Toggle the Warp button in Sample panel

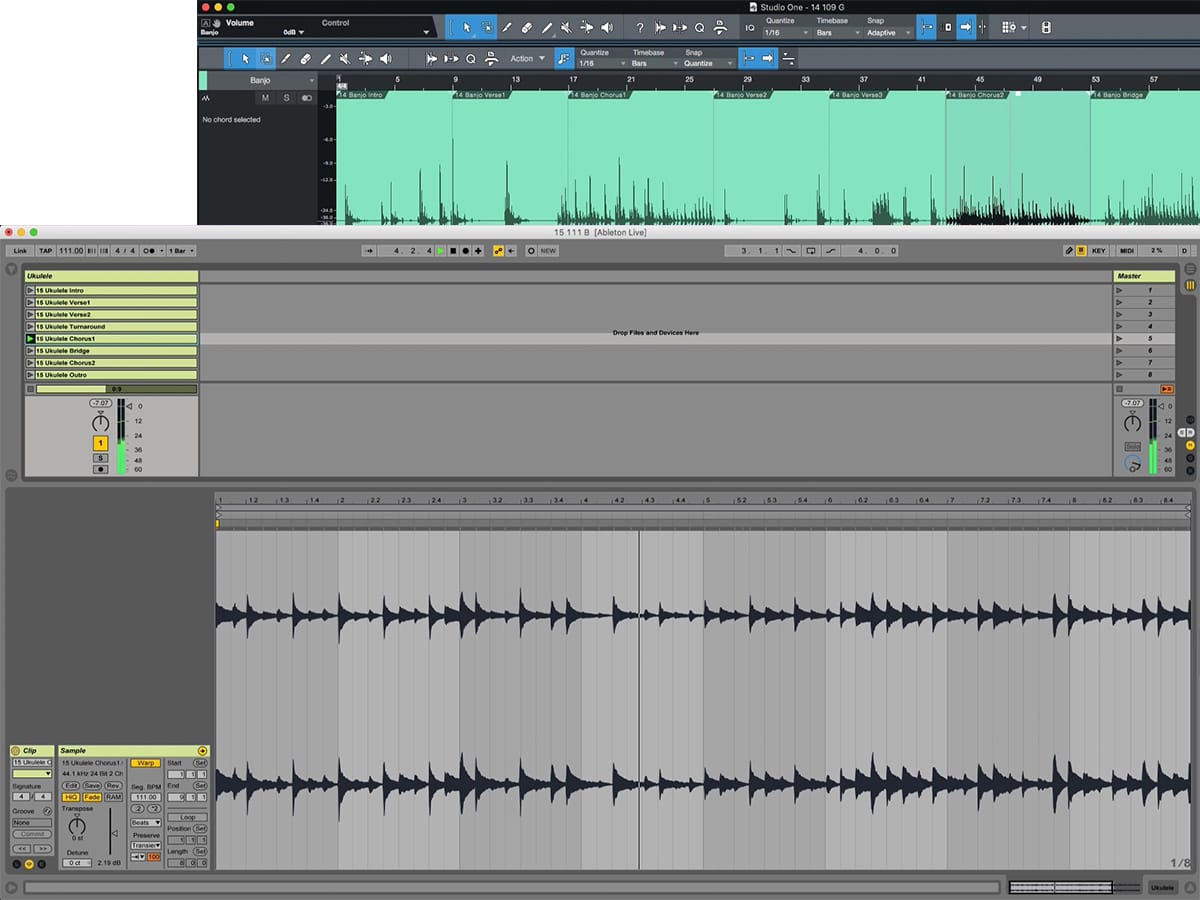(x=145, y=763)
